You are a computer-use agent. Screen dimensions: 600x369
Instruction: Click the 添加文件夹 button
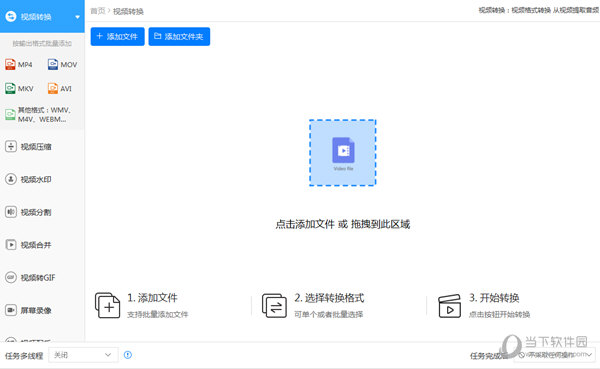(179, 36)
